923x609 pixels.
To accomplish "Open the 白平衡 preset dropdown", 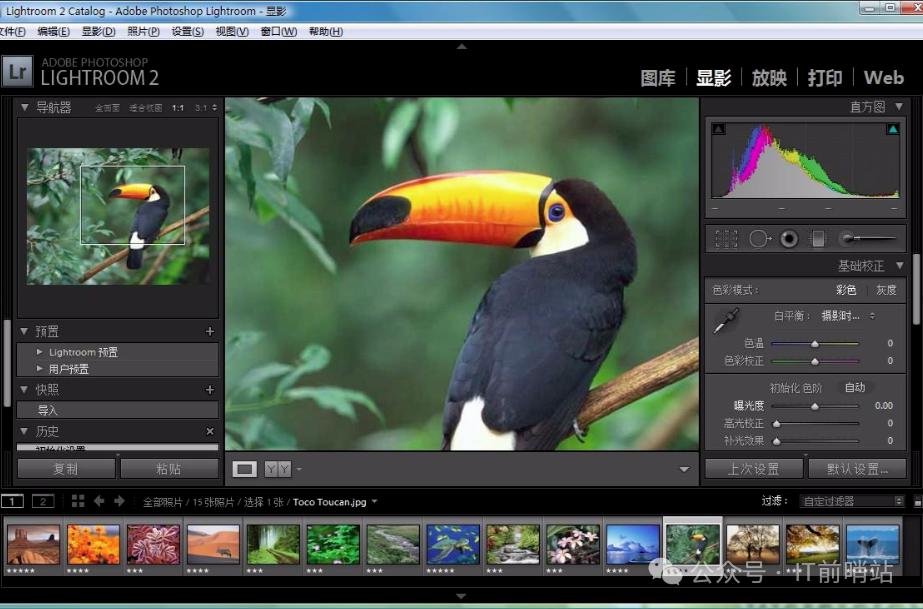I will point(848,315).
